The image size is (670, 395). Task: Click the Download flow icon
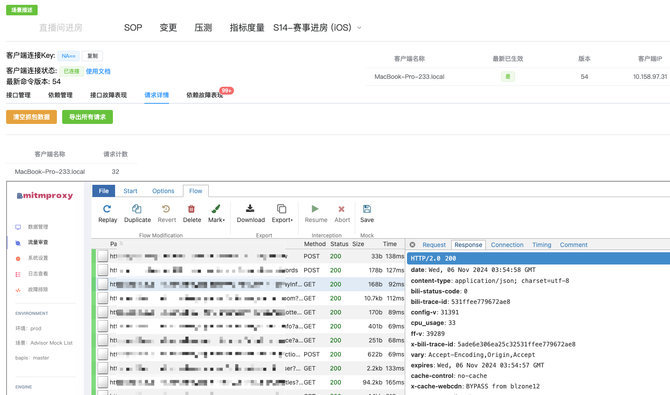click(x=250, y=208)
